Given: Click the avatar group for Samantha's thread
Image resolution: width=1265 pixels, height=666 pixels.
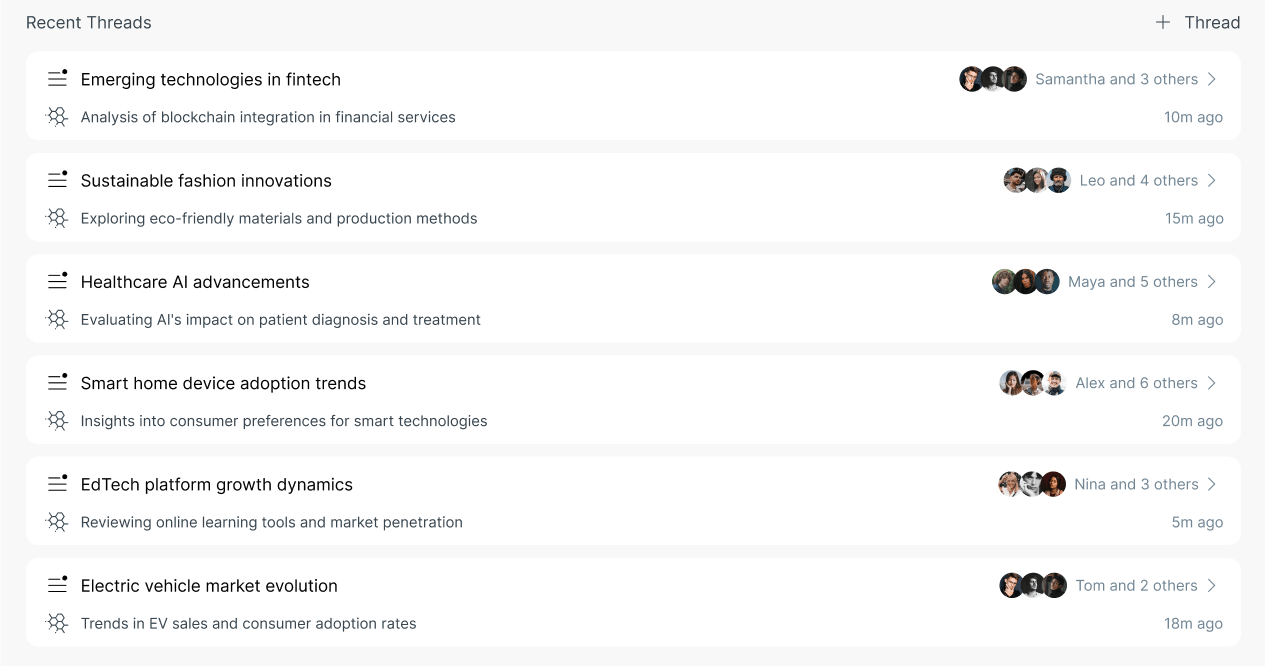Looking at the screenshot, I should (x=993, y=79).
